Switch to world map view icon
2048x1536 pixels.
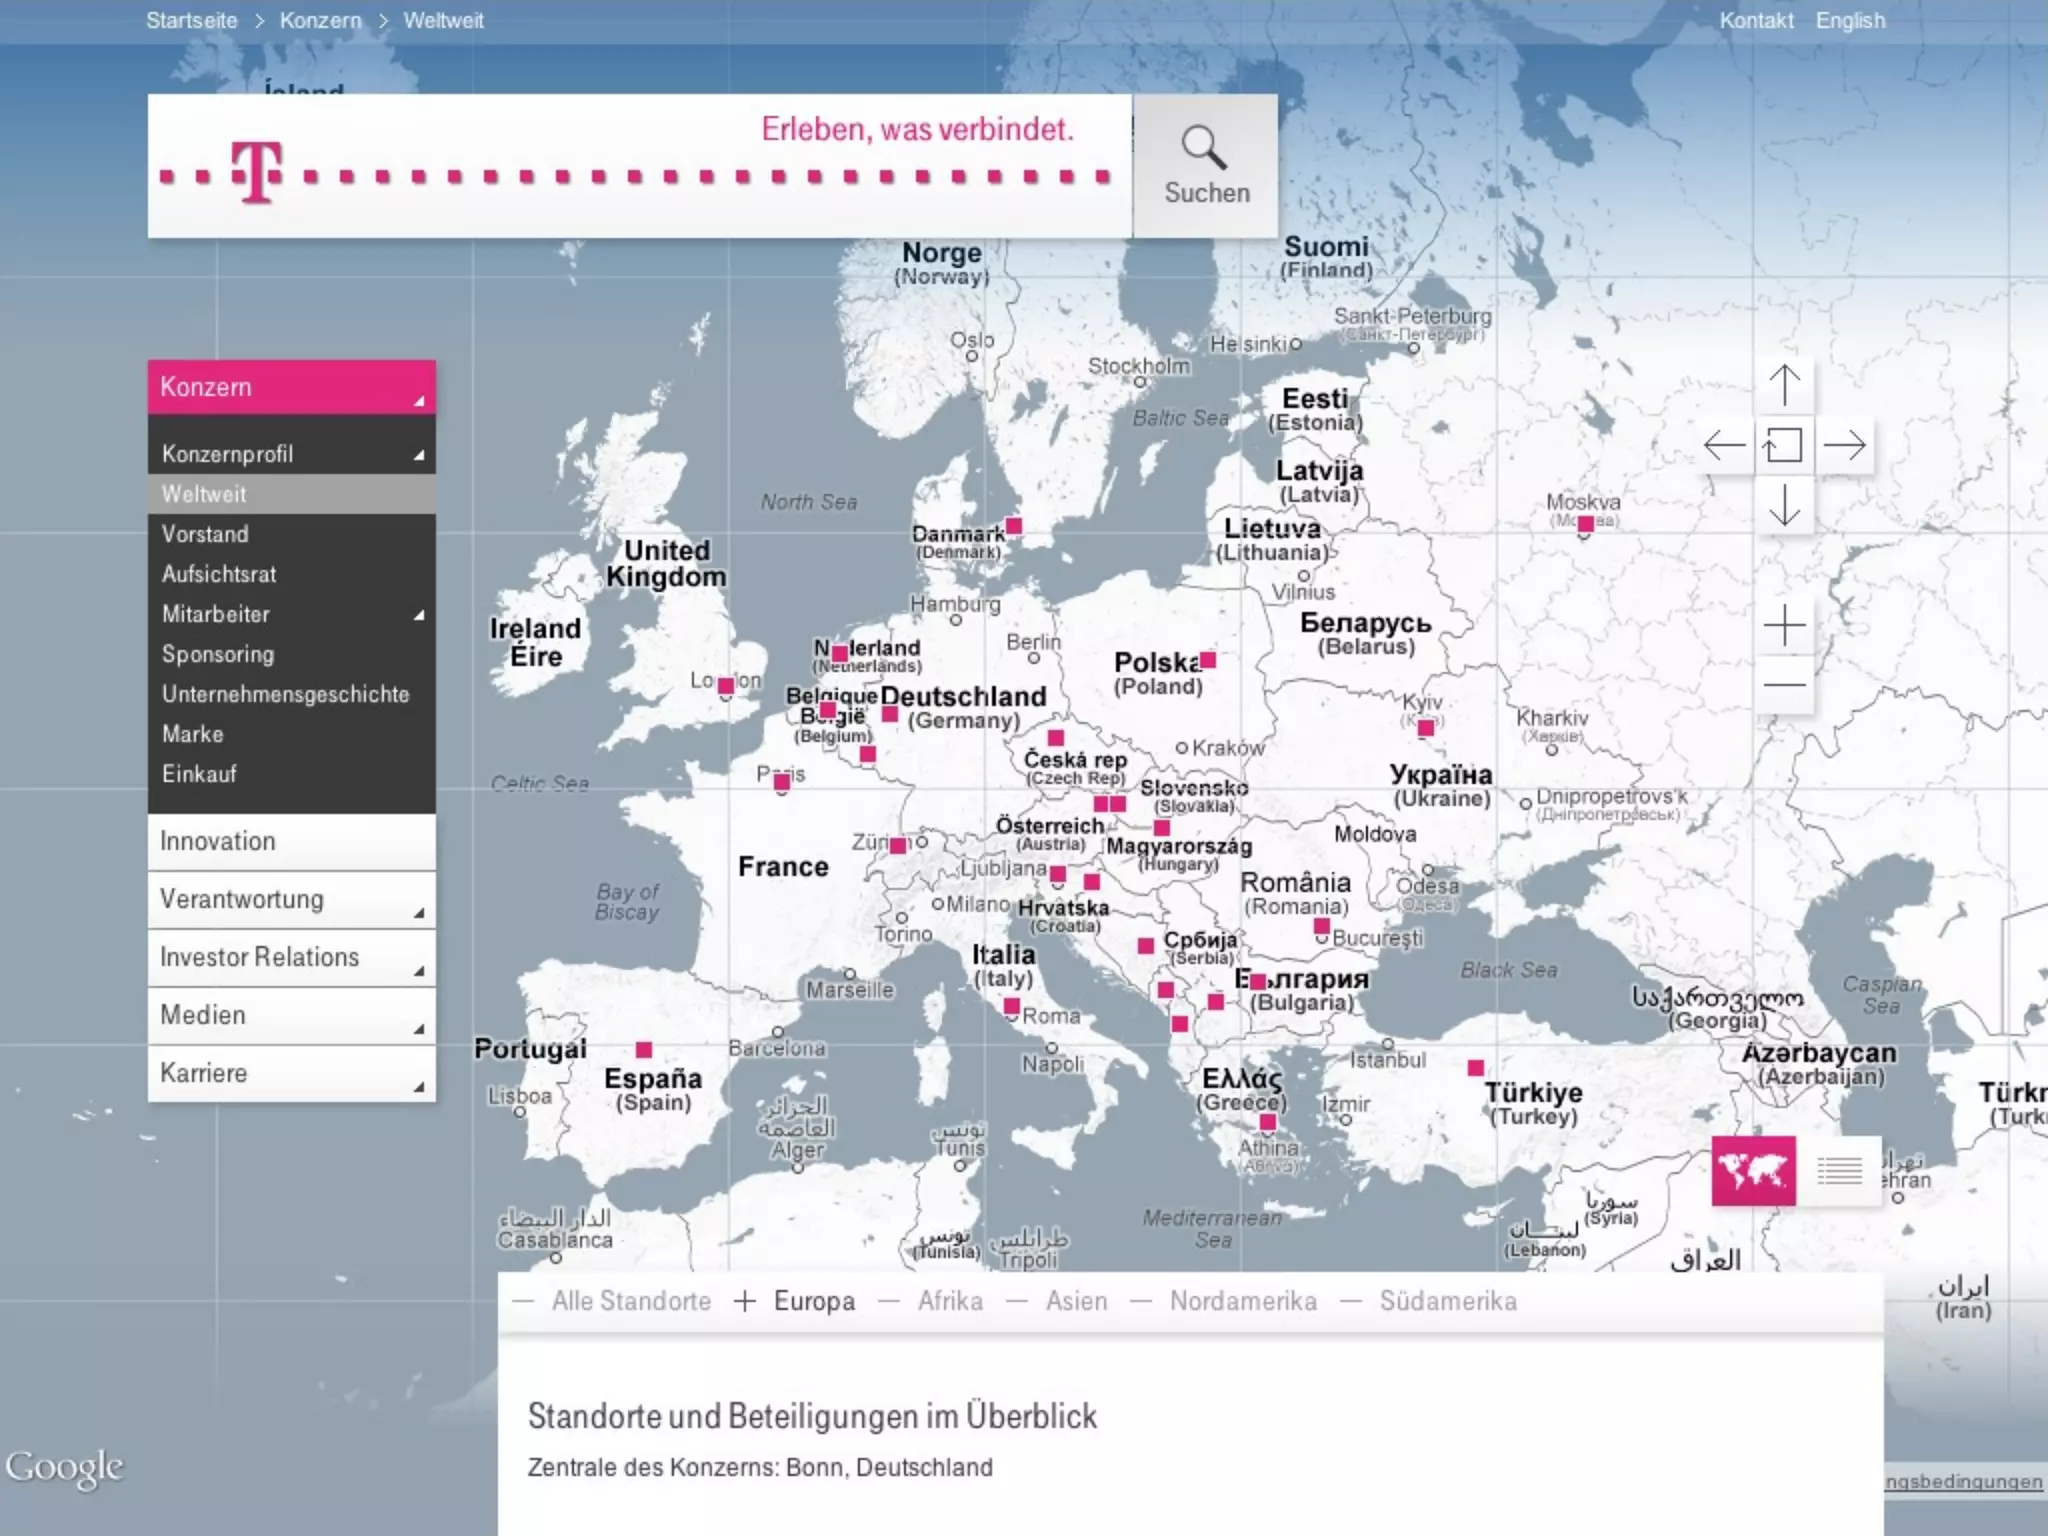(x=1753, y=1170)
